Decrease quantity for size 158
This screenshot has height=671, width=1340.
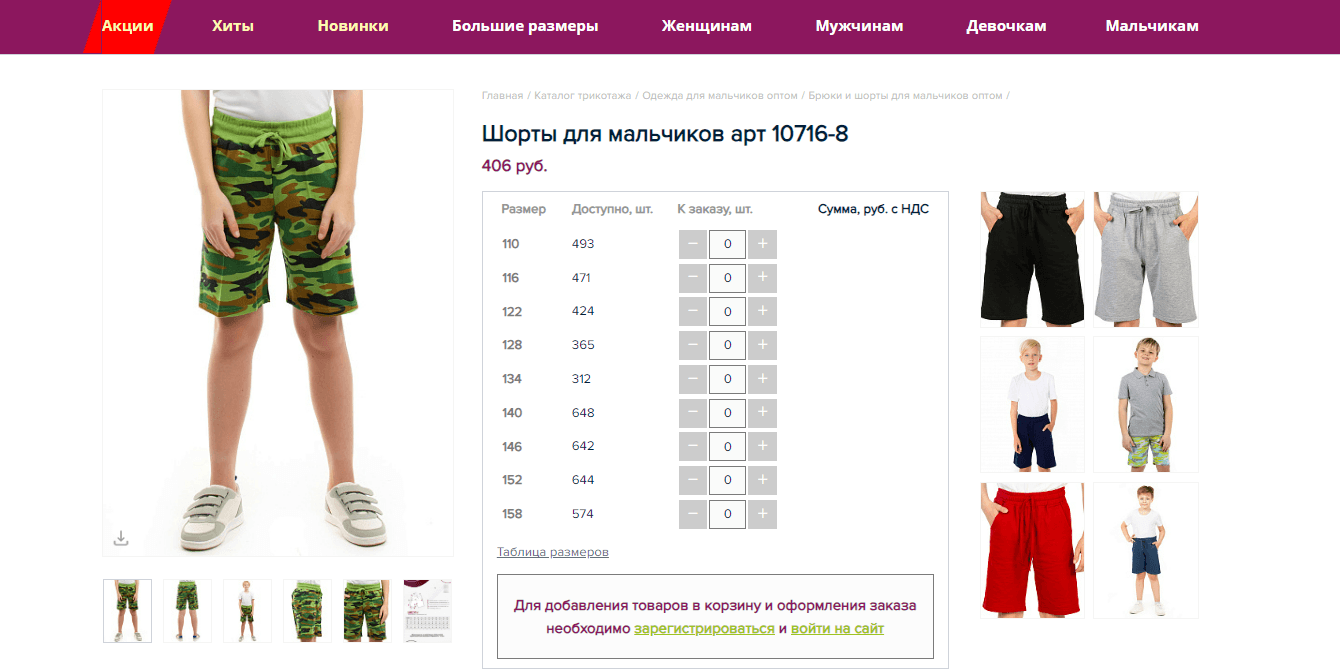pyautogui.click(x=693, y=514)
